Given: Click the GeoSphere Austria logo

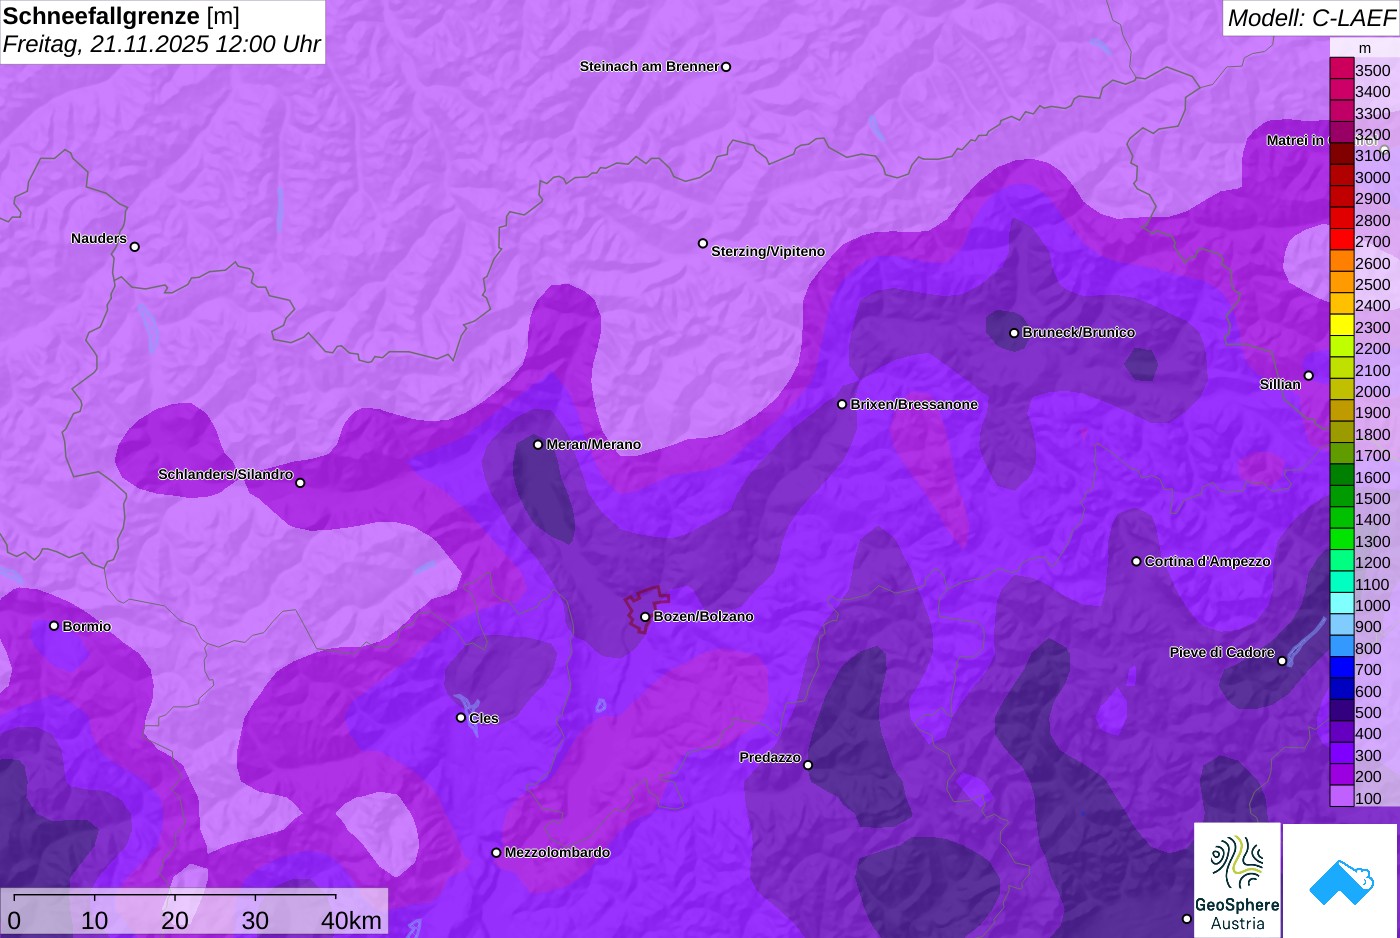Looking at the screenshot, I should pyautogui.click(x=1237, y=881).
